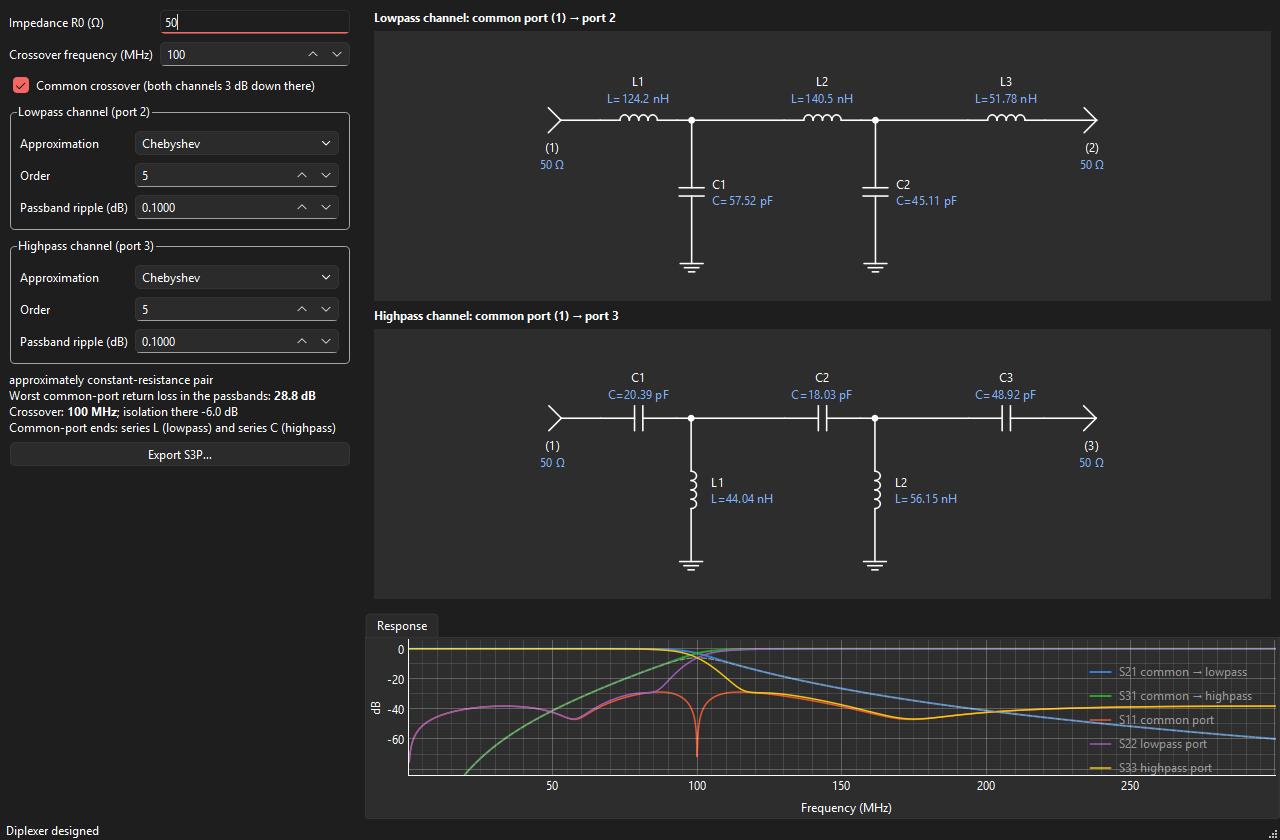Increase the crossover frequency with up arrow
The width and height of the screenshot is (1280, 840).
(x=313, y=54)
